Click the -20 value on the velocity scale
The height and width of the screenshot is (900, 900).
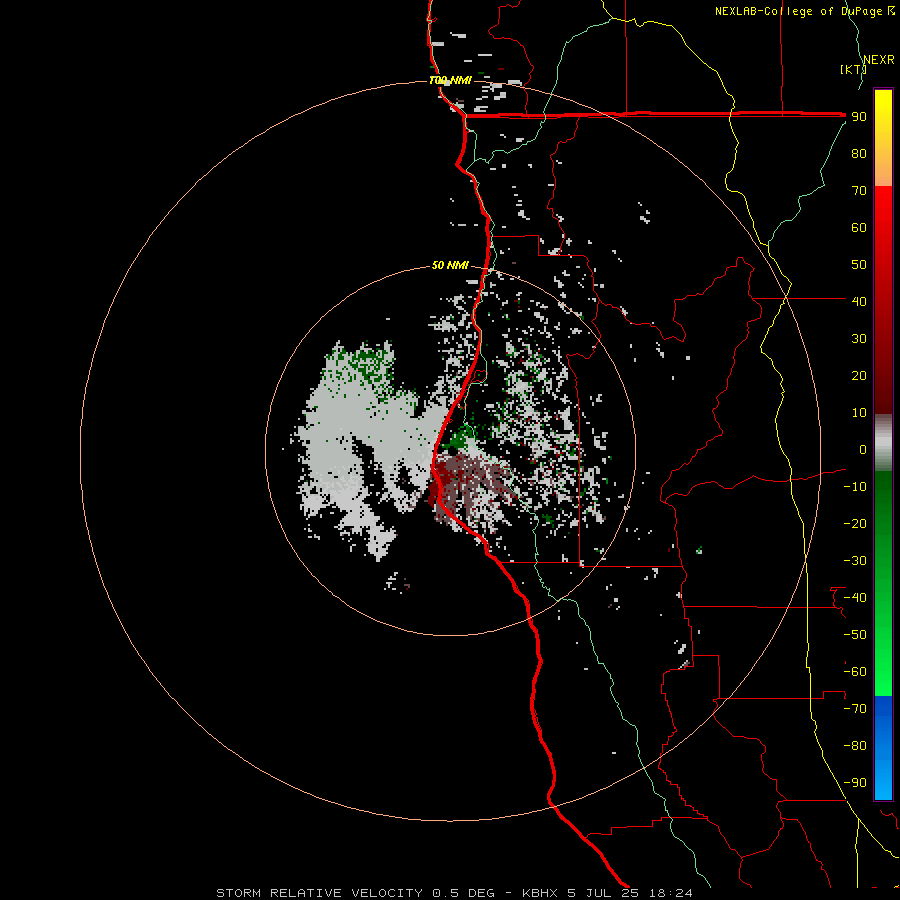(x=855, y=523)
